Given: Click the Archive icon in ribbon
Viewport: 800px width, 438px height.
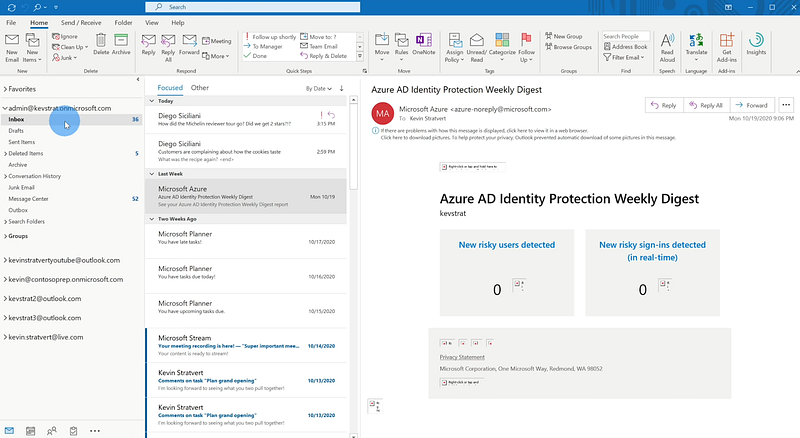Looking at the screenshot, I should (x=121, y=43).
